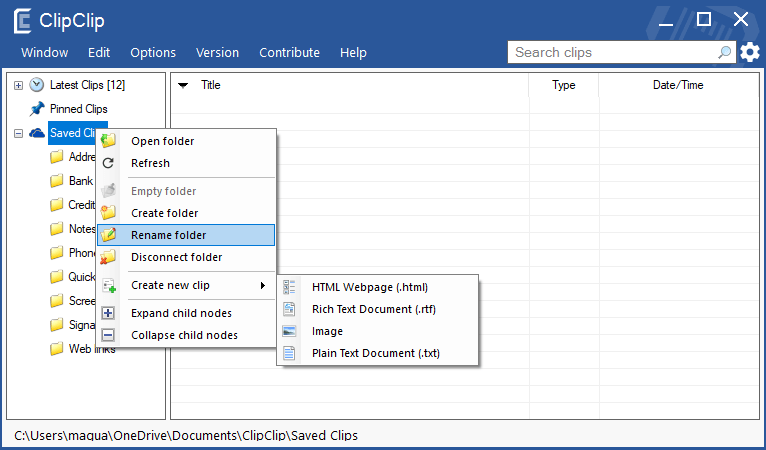Click the settings gear icon
This screenshot has width=766, height=450.
(x=750, y=52)
